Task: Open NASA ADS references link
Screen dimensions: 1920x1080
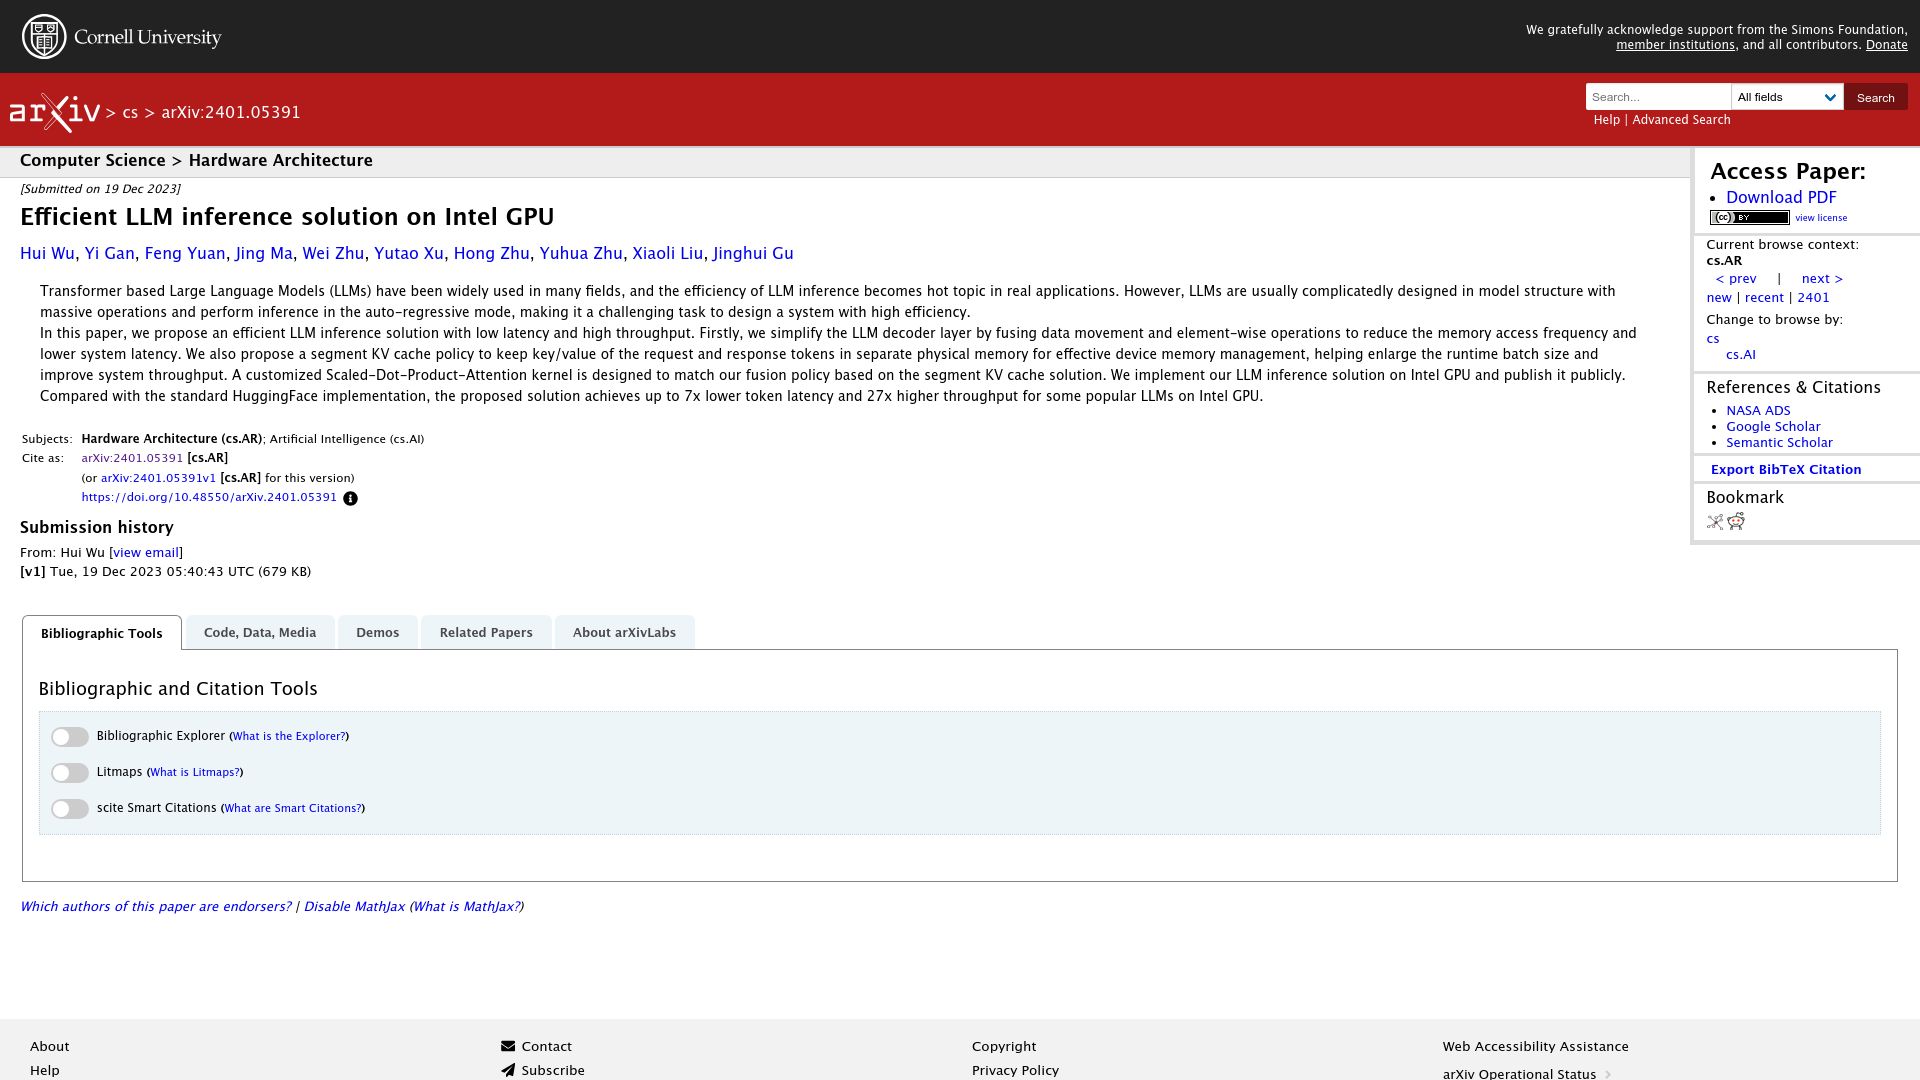Action: pos(1758,411)
